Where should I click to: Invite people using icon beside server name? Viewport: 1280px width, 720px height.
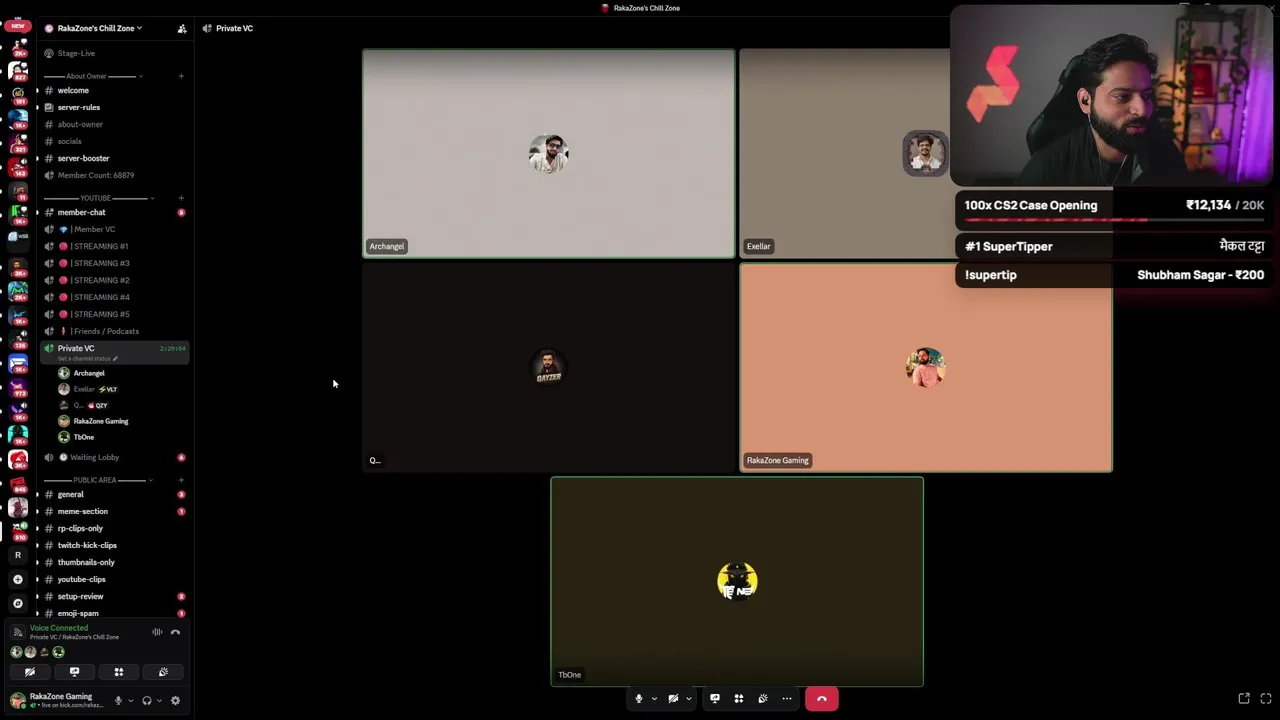tap(181, 28)
